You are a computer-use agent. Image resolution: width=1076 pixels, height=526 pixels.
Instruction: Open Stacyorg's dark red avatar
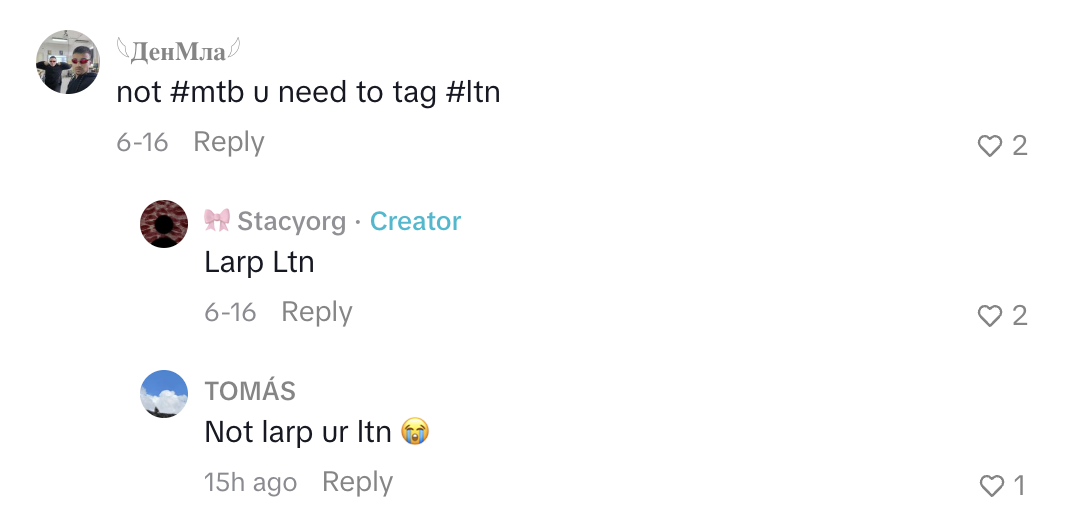[164, 224]
